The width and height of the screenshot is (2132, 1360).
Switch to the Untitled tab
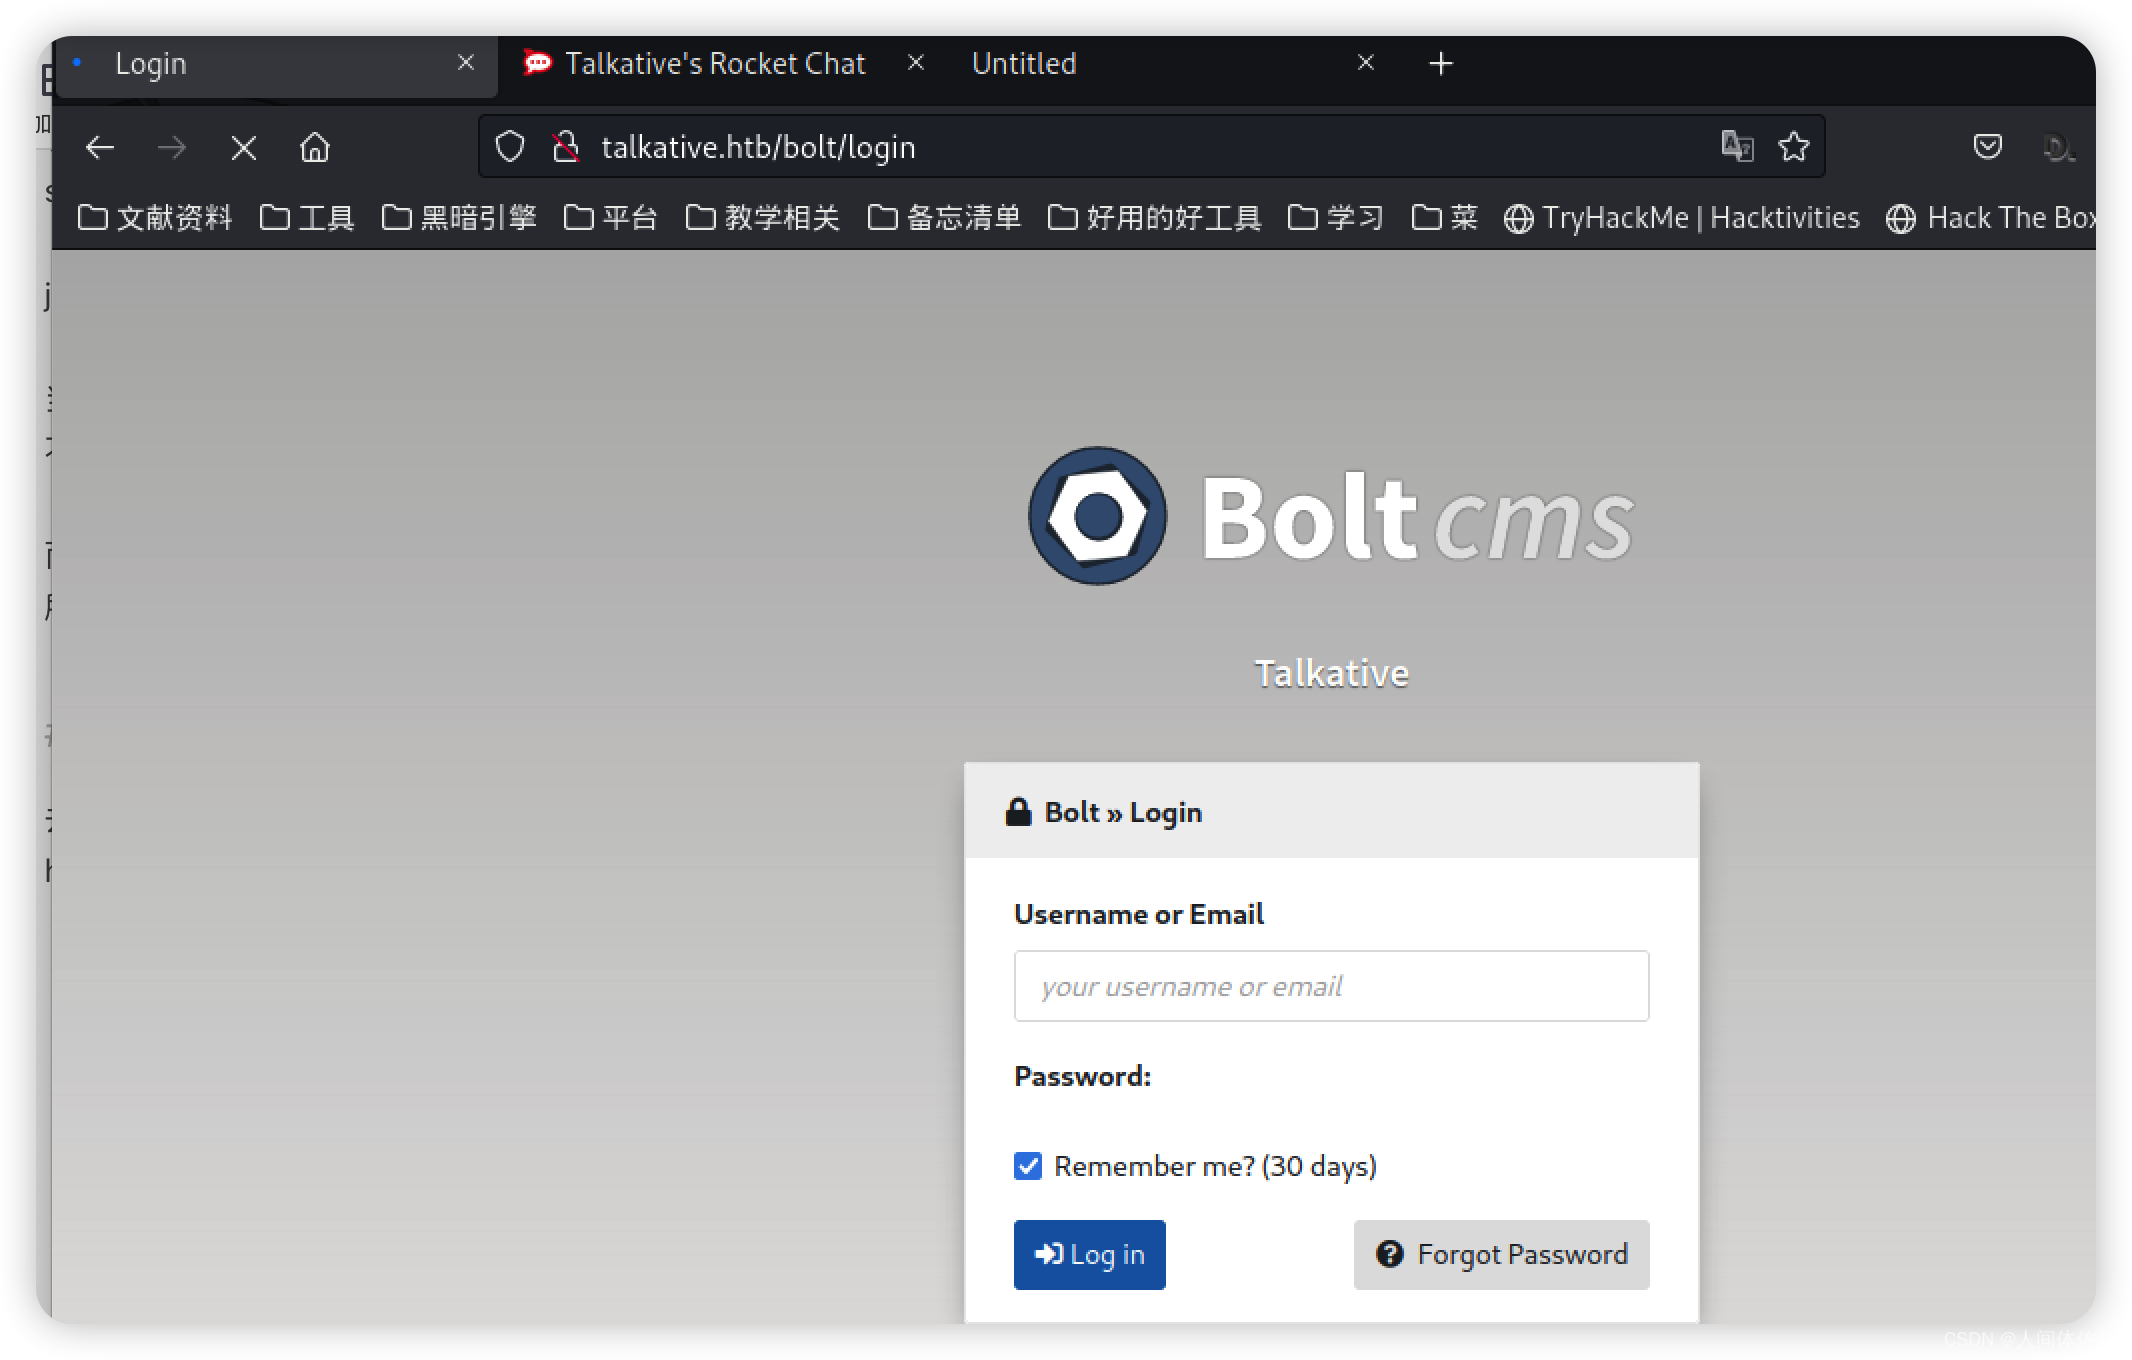[1024, 64]
